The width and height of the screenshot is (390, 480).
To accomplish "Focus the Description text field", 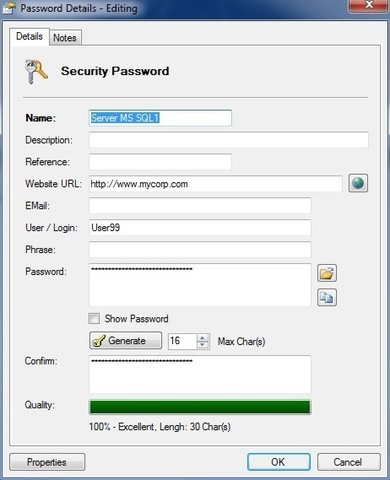I will click(229, 140).
